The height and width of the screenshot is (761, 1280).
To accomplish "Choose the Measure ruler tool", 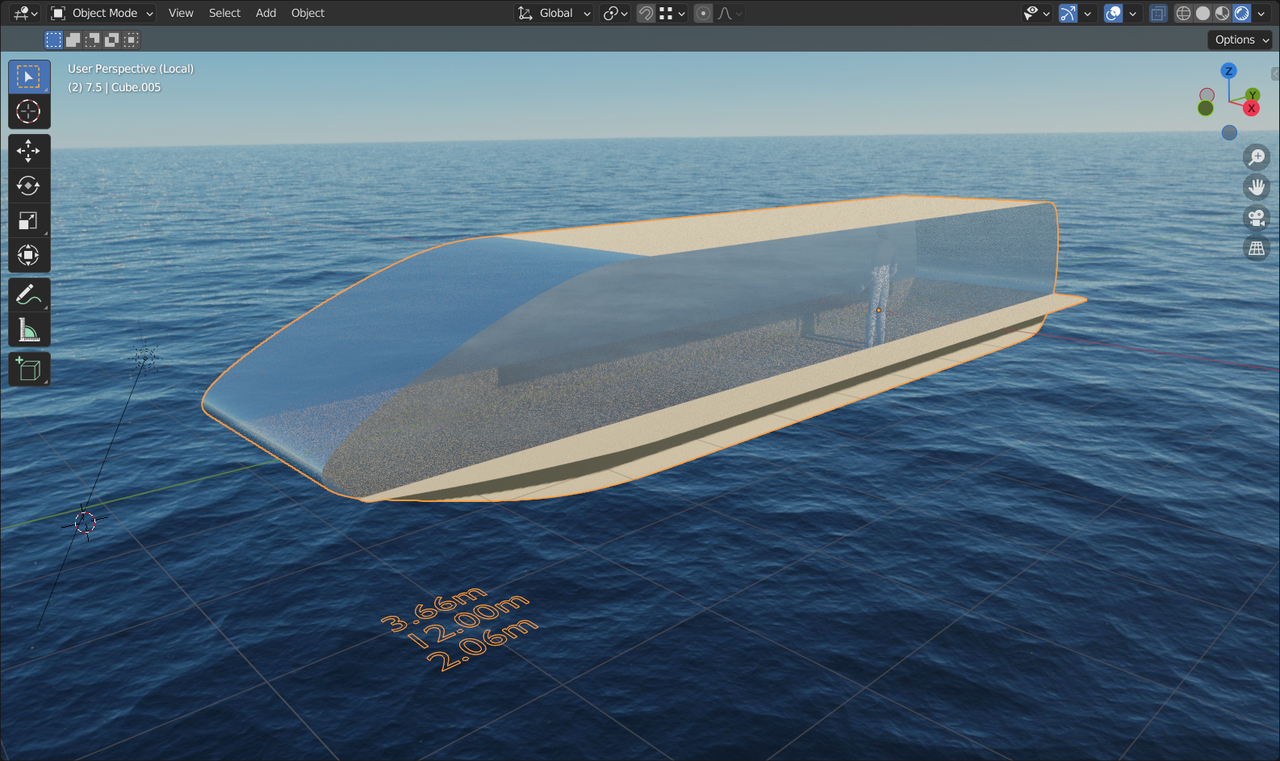I will click(x=29, y=330).
